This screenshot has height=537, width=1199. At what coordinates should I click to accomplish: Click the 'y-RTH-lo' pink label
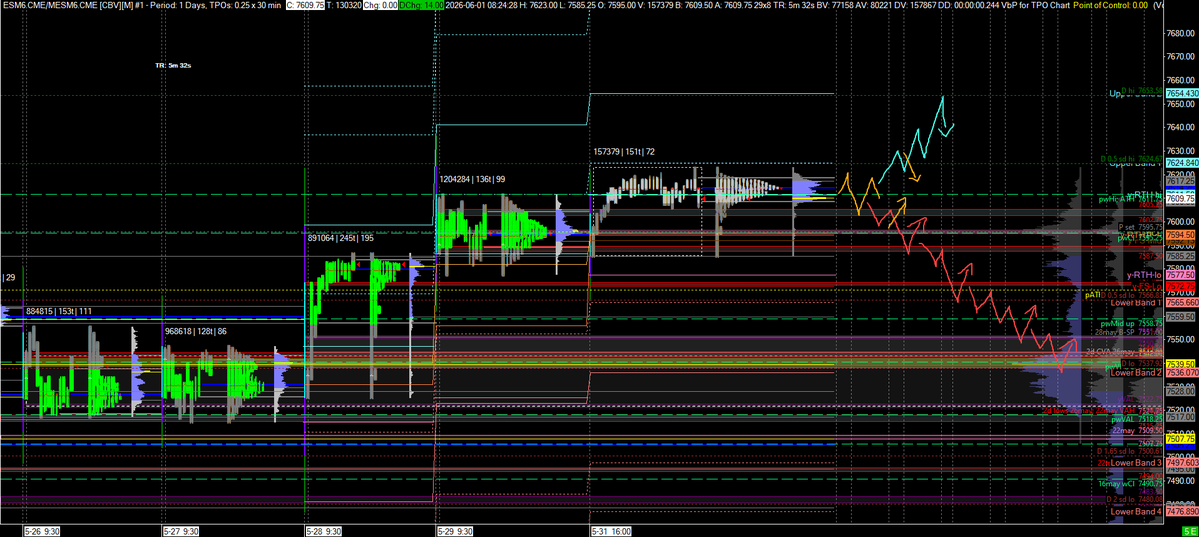[x=1145, y=275]
